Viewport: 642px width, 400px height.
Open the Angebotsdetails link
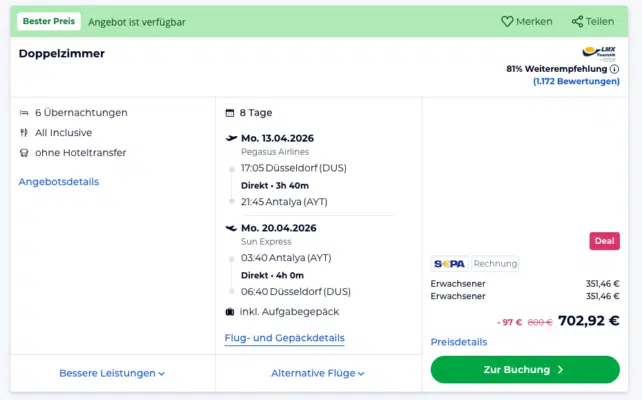tap(58, 182)
